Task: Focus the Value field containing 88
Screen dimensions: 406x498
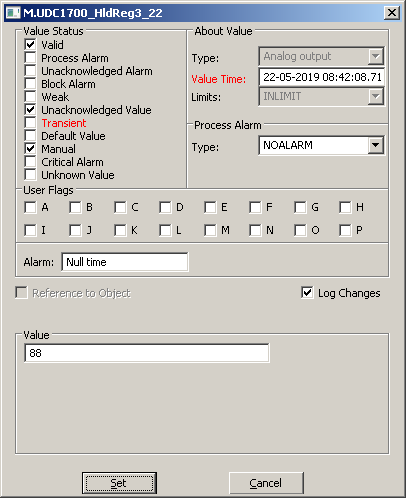Action: coord(147,353)
